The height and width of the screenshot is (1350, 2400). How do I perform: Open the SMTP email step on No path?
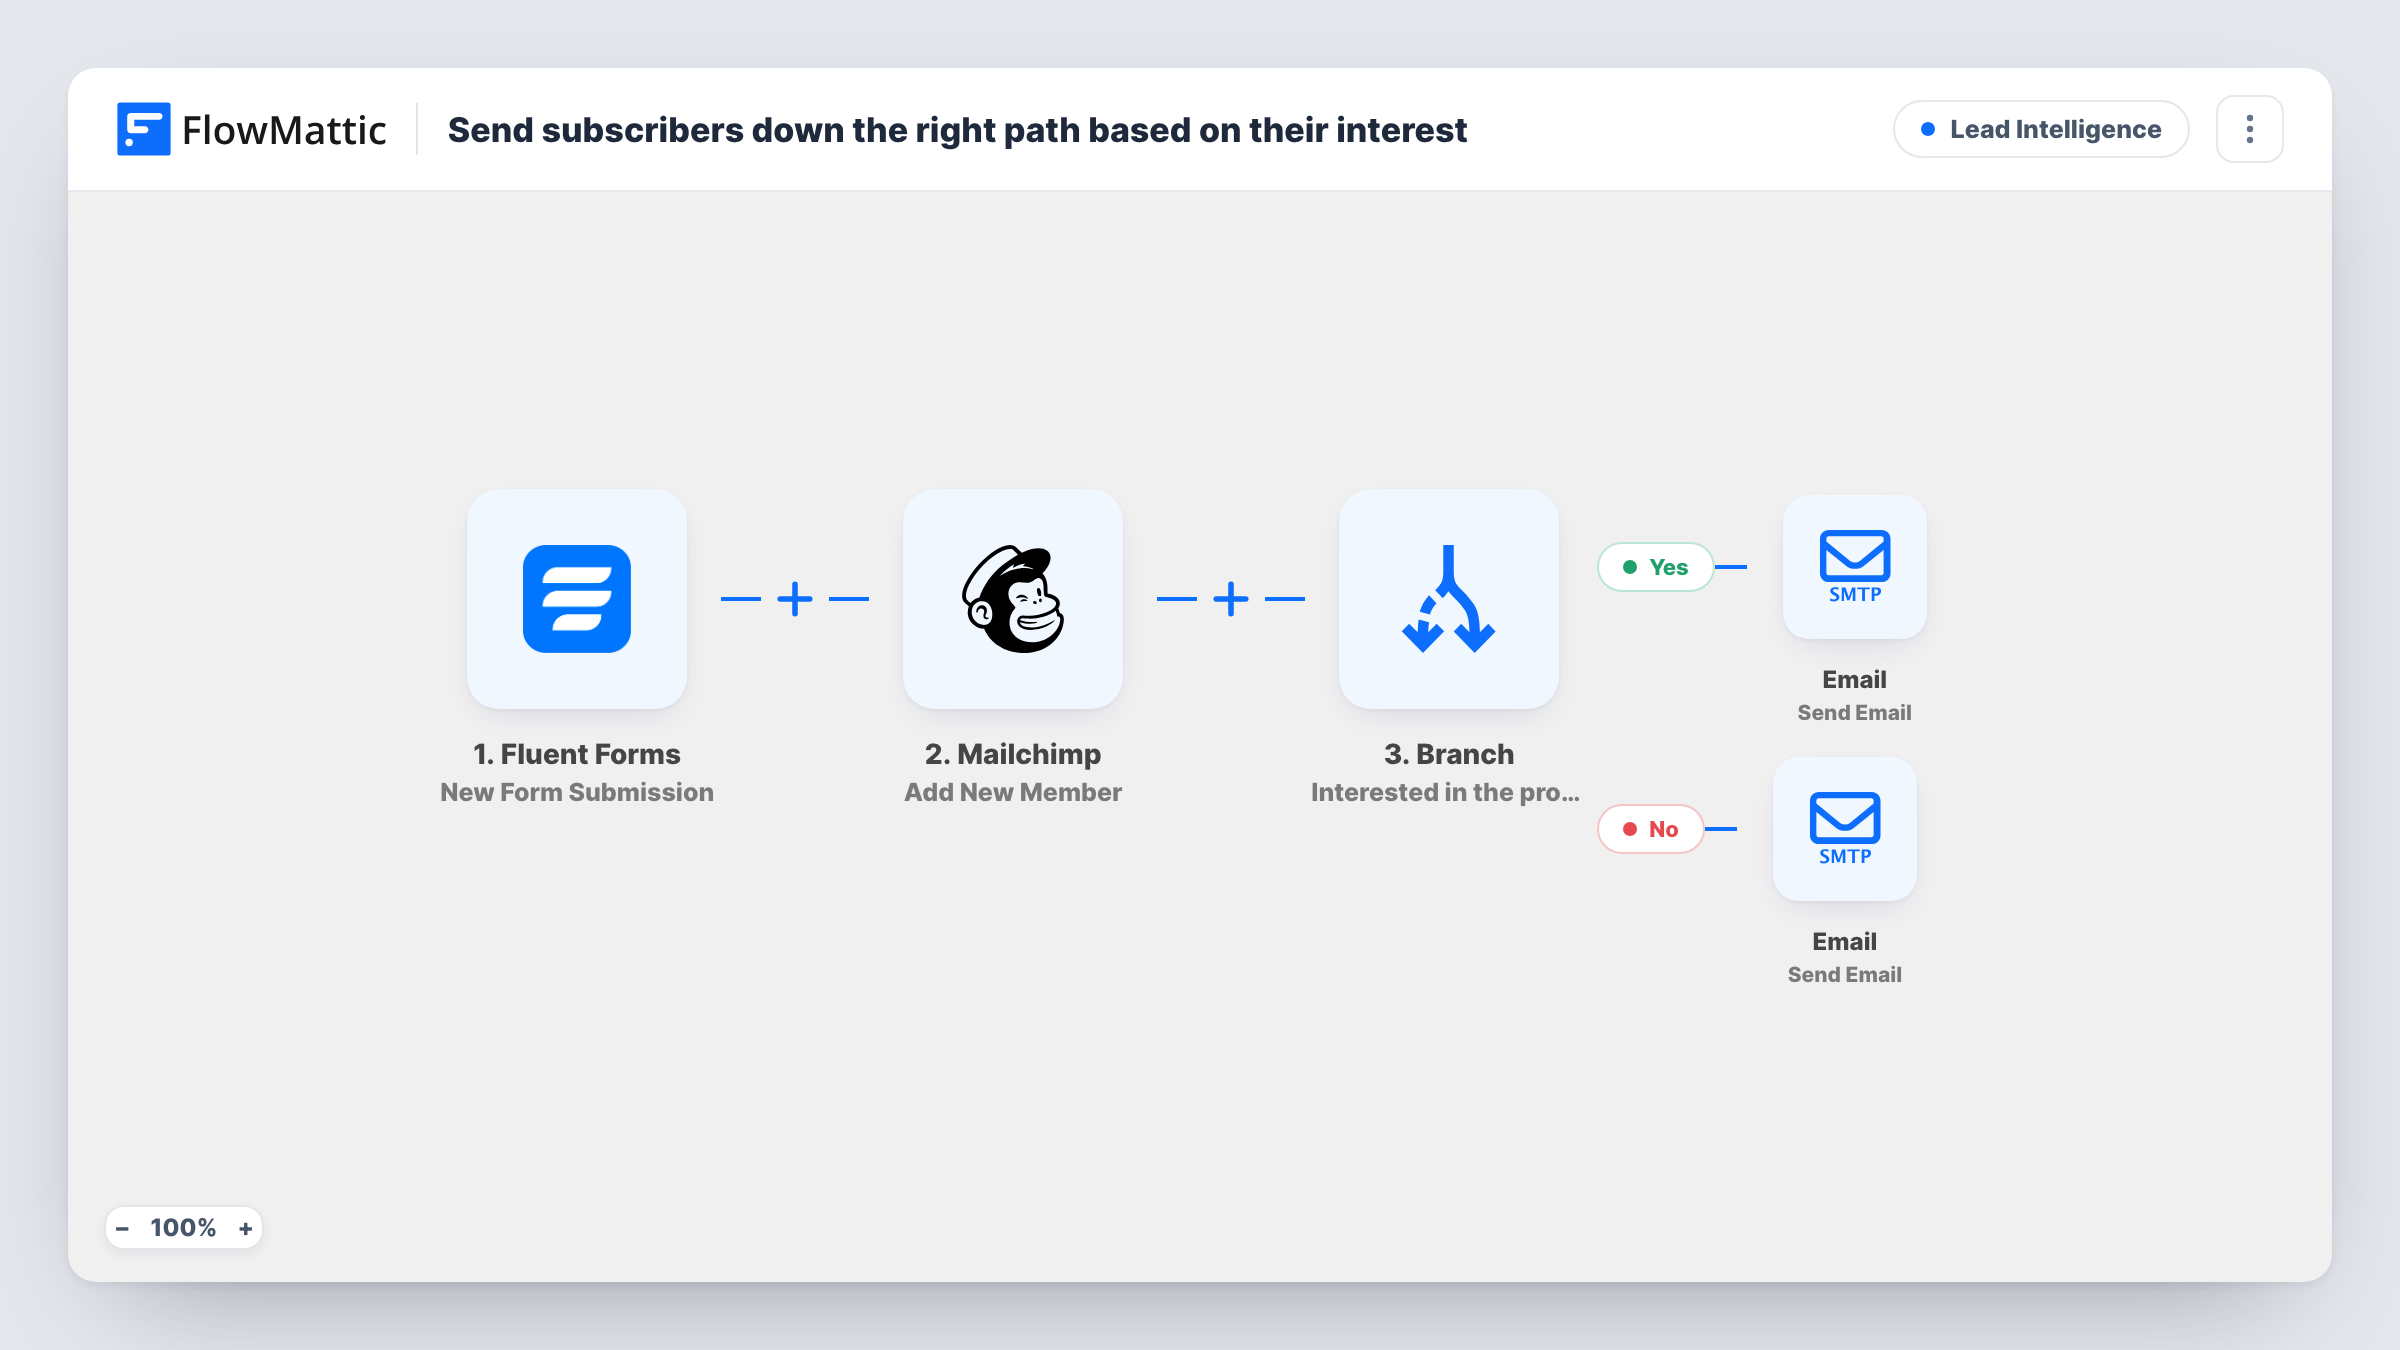pos(1845,829)
